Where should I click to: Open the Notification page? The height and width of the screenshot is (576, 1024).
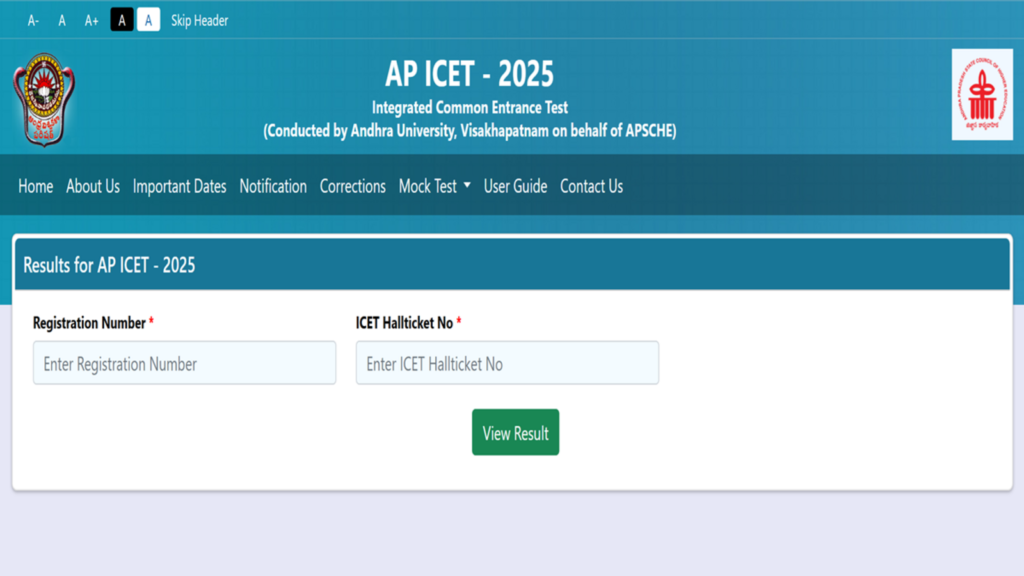coord(273,186)
